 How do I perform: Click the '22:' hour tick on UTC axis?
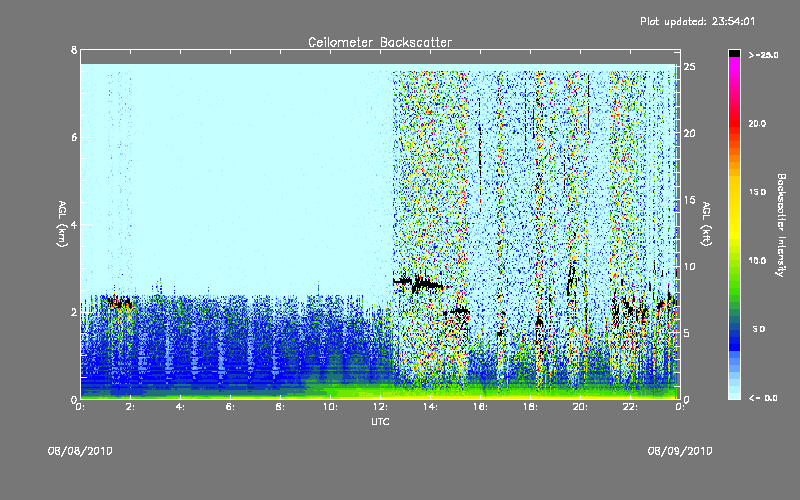[x=630, y=407]
